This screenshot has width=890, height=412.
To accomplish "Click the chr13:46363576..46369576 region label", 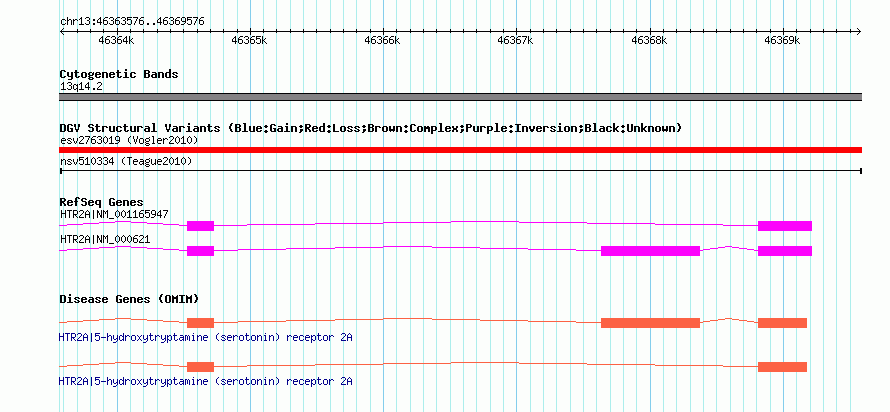I will (x=132, y=22).
